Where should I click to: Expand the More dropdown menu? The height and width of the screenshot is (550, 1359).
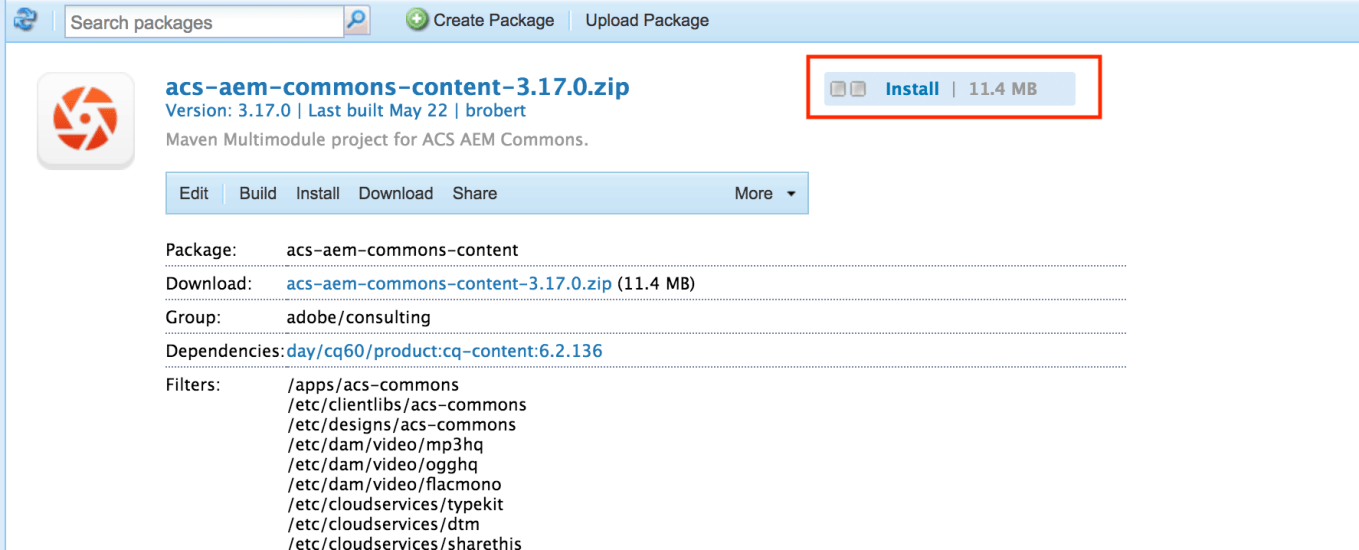coord(754,193)
